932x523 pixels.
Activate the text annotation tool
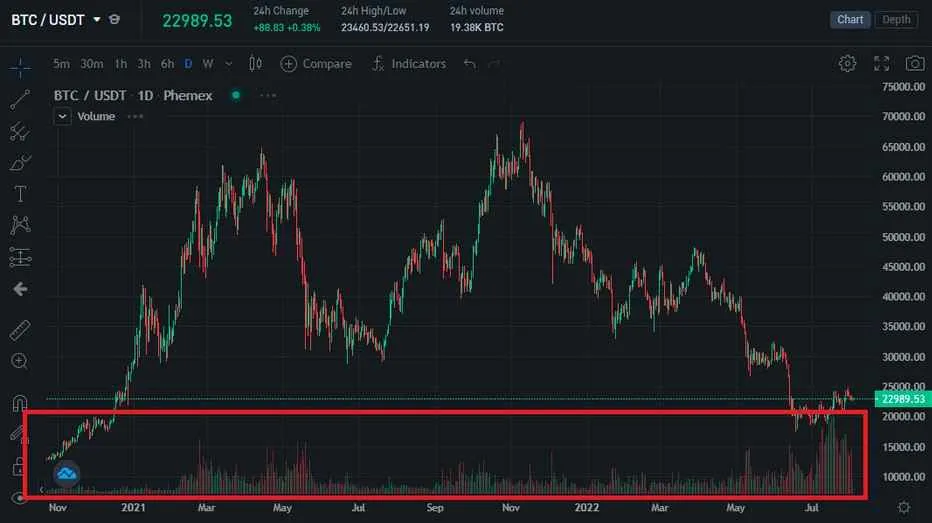pos(20,193)
